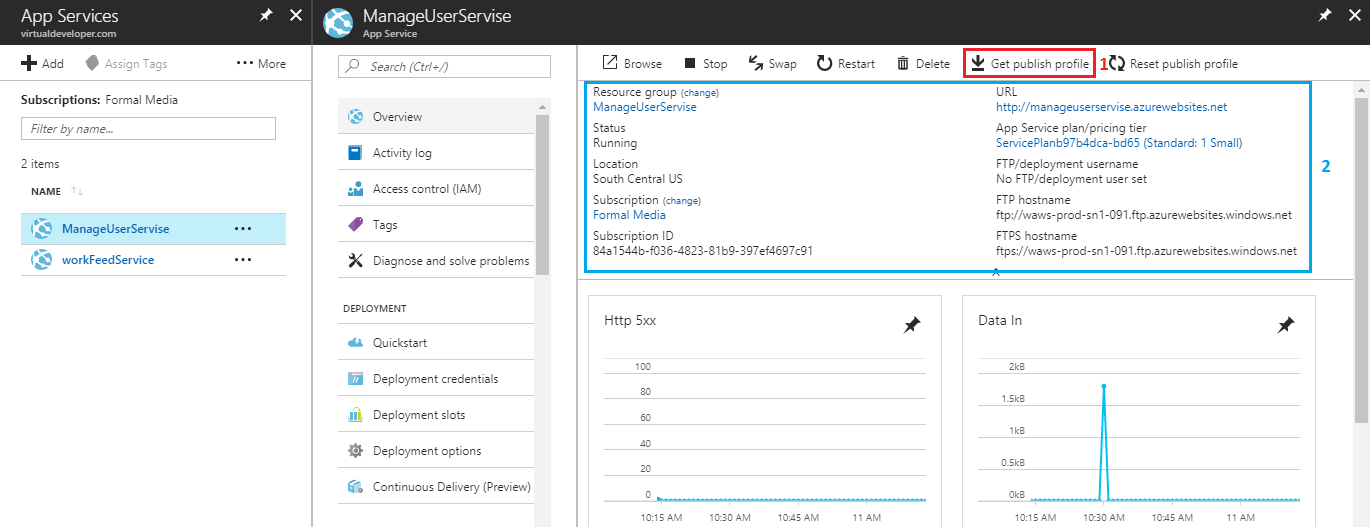
Task: Click the Diagnose wrench icon
Action: point(355,261)
